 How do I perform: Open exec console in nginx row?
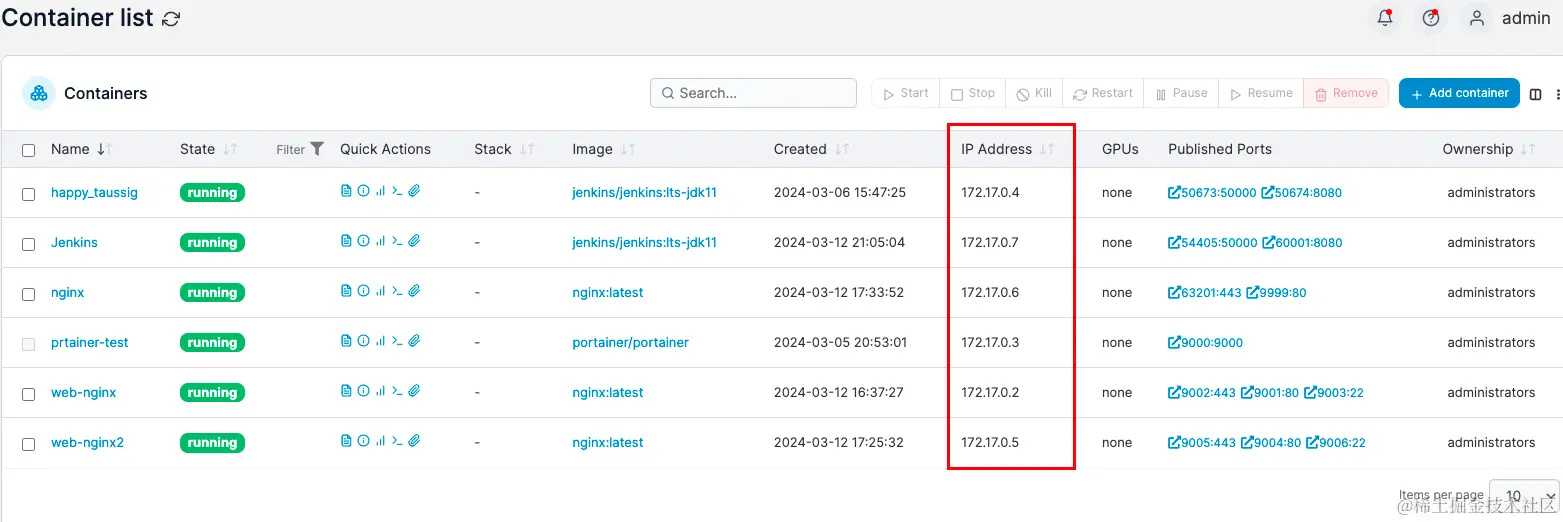pyautogui.click(x=397, y=291)
